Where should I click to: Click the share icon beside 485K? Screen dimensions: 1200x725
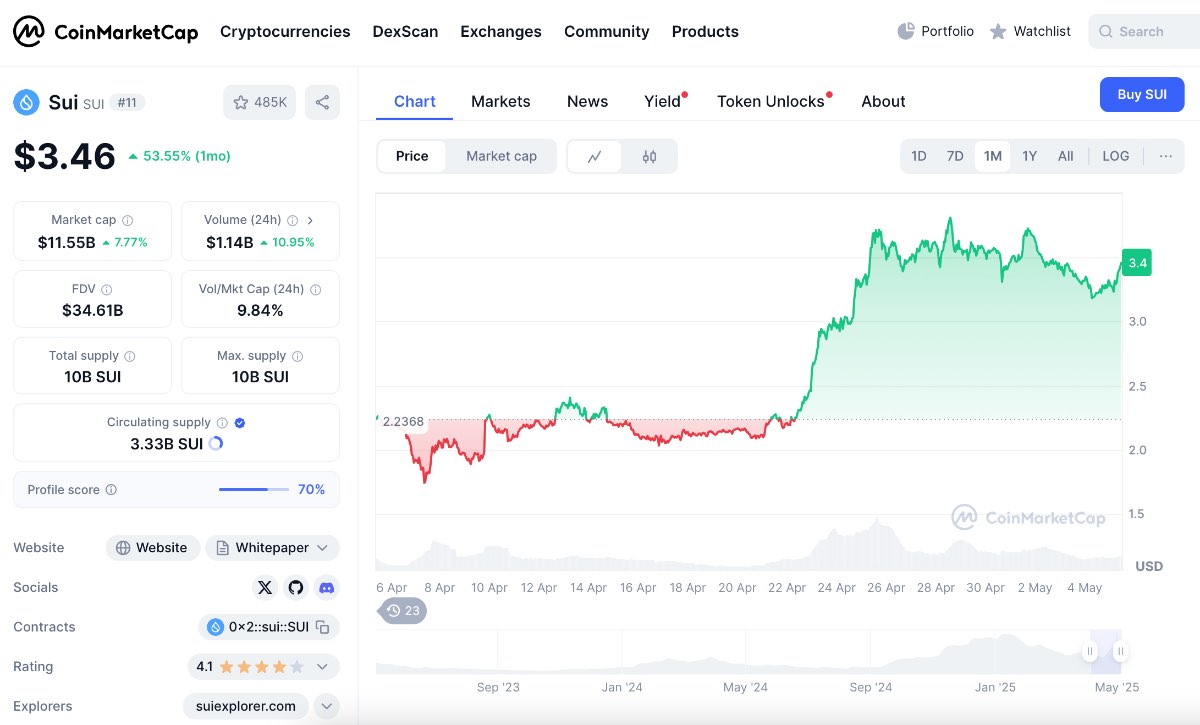(x=322, y=102)
